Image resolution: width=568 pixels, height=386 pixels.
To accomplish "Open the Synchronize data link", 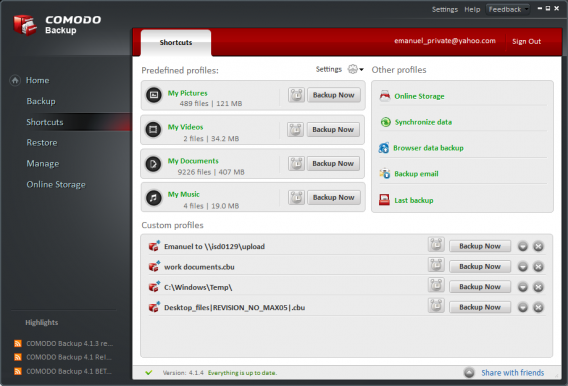I will coord(423,122).
